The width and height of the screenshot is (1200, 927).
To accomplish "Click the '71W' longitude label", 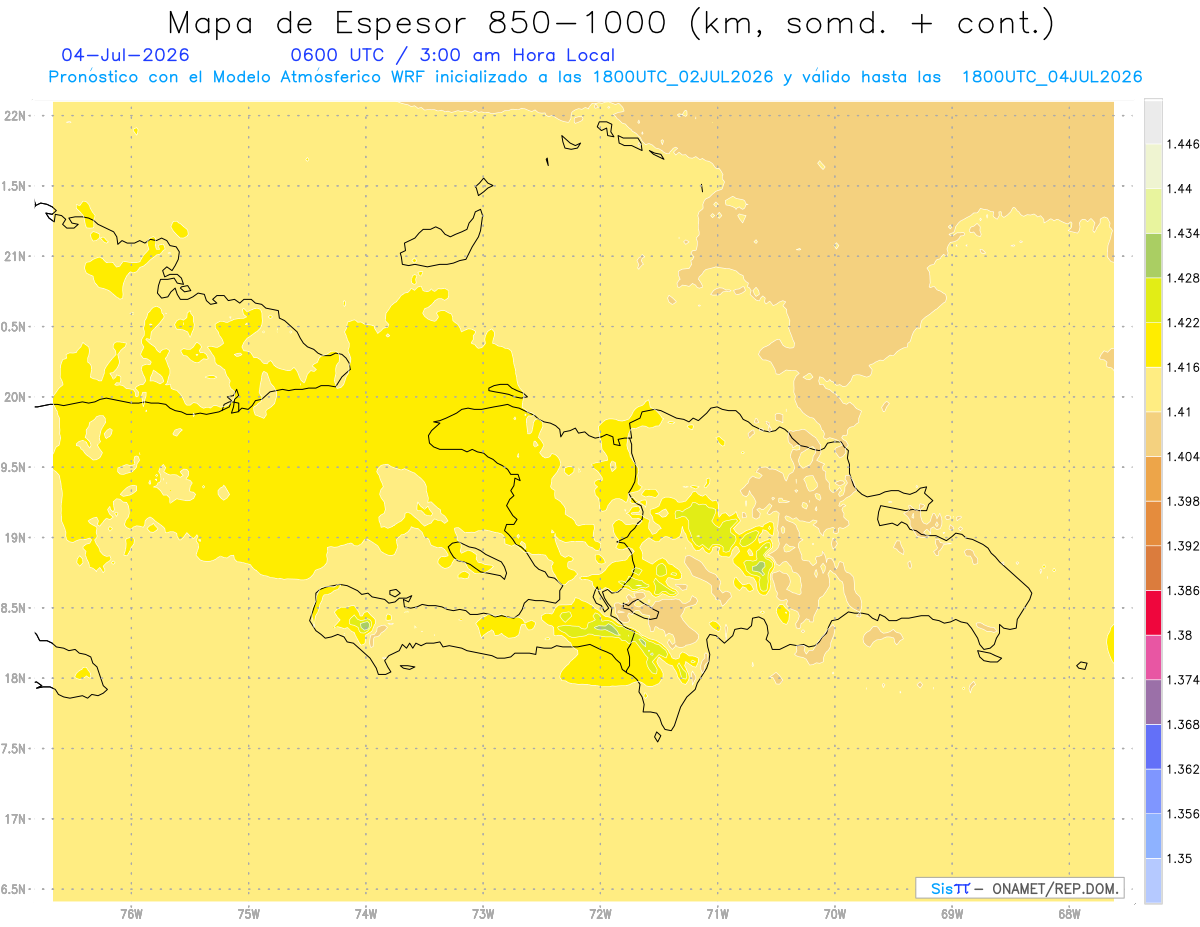I will [717, 913].
